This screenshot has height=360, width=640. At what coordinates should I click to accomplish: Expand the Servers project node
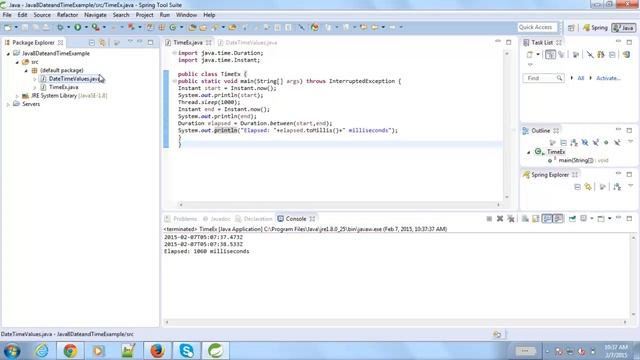pyautogui.click(x=8, y=104)
